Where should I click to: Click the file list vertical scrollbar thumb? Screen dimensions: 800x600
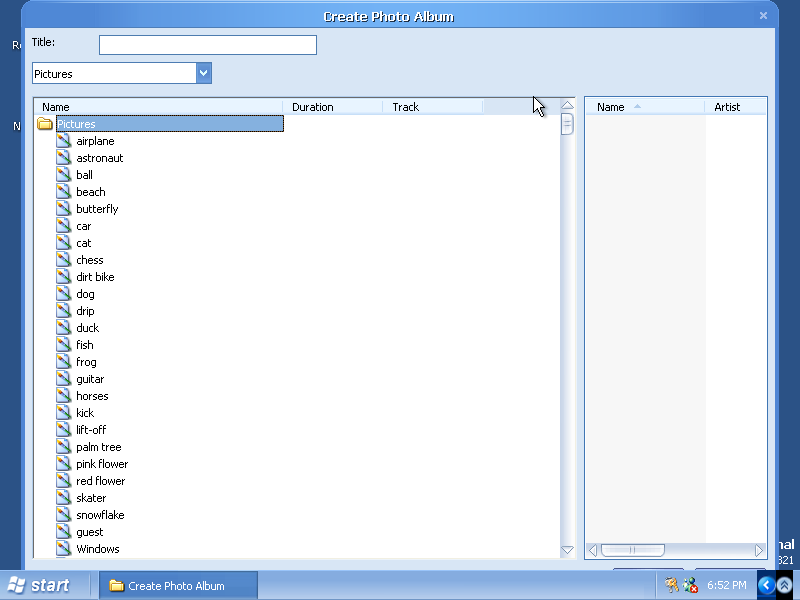pos(567,124)
